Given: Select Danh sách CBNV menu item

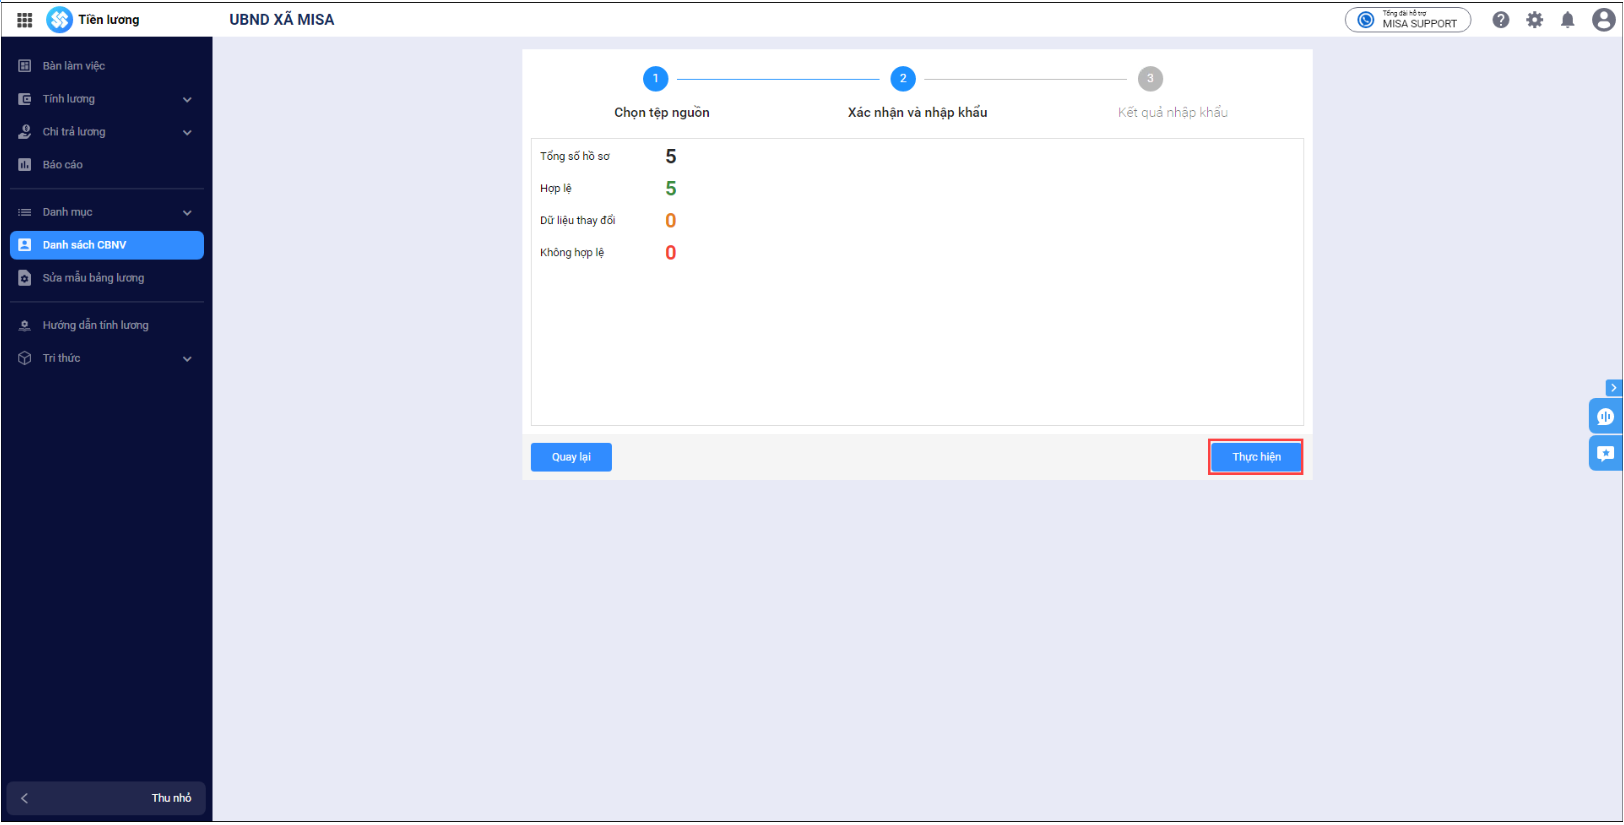Looking at the screenshot, I should click(107, 245).
